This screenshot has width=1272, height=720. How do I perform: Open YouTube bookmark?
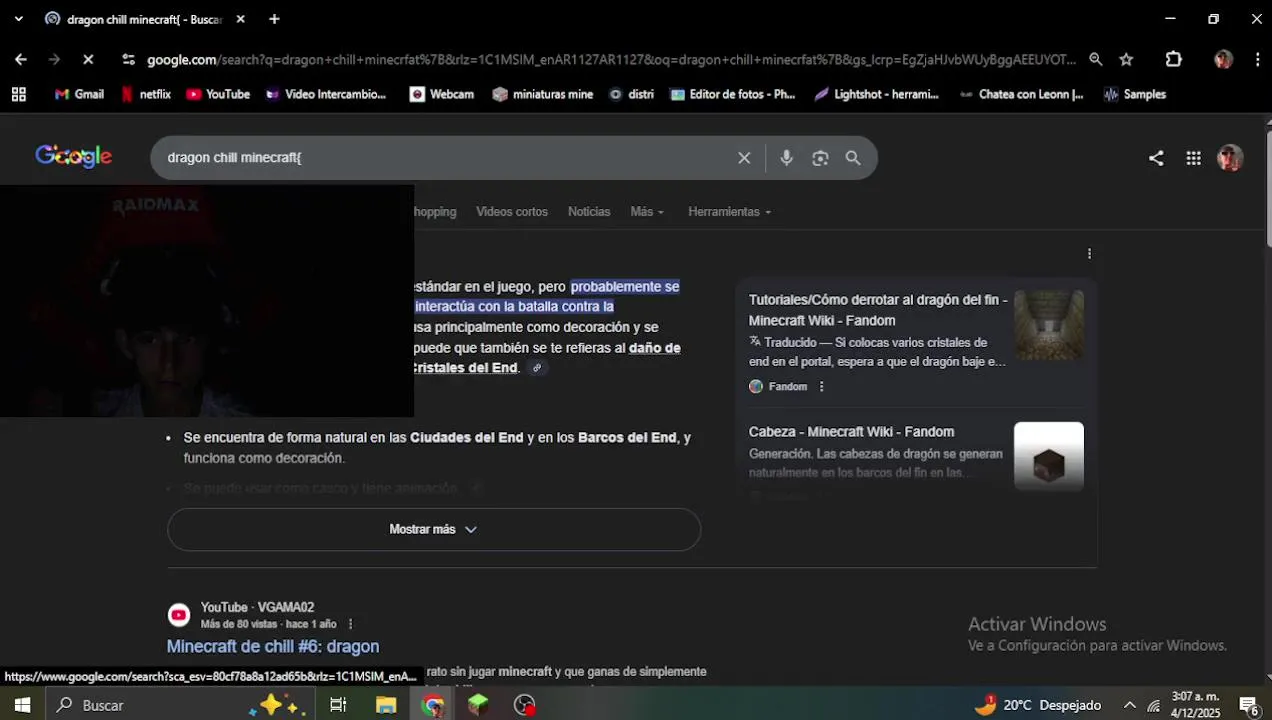(218, 94)
